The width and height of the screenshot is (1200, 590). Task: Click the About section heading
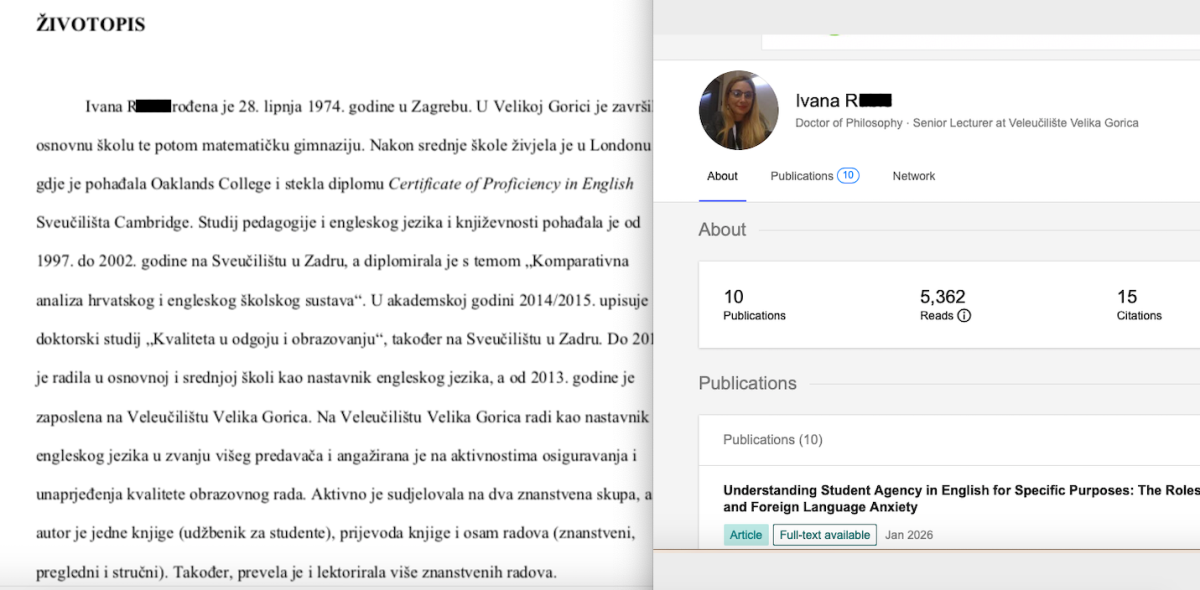[x=722, y=230]
